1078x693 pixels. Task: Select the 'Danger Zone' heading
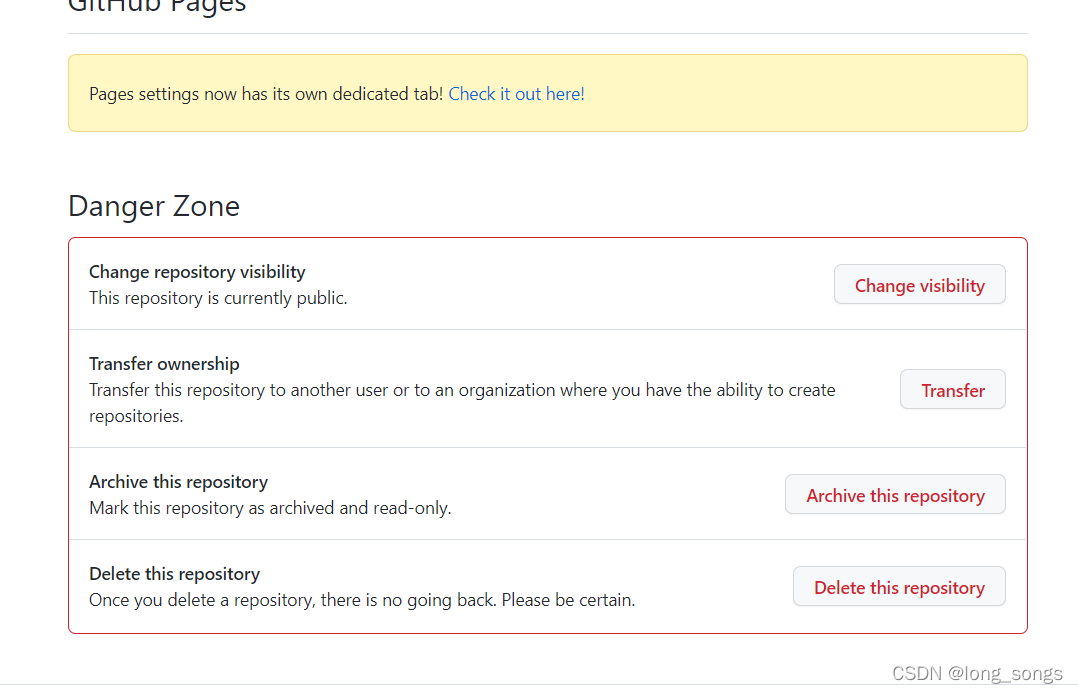coord(154,206)
